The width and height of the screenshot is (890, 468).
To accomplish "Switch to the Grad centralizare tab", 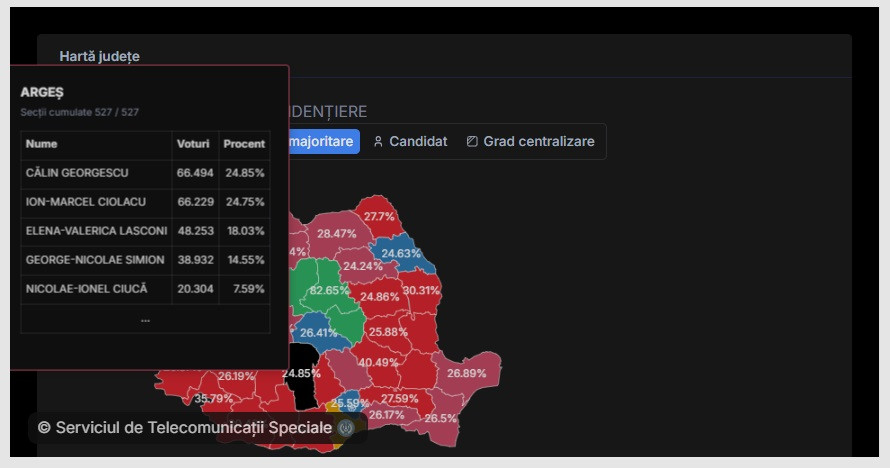I will click(x=530, y=142).
